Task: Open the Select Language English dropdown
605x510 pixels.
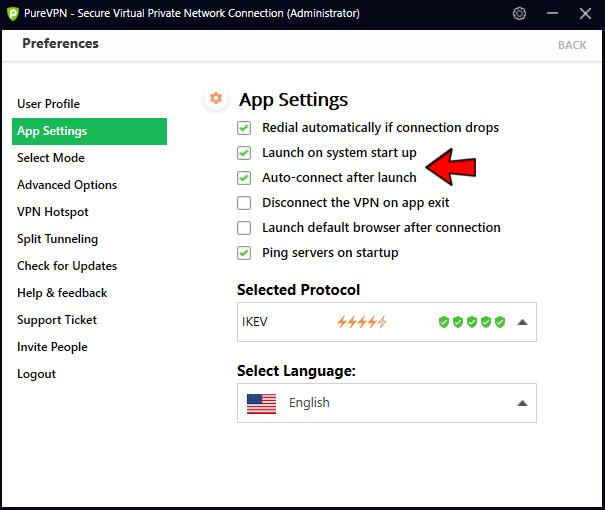Action: coord(387,403)
